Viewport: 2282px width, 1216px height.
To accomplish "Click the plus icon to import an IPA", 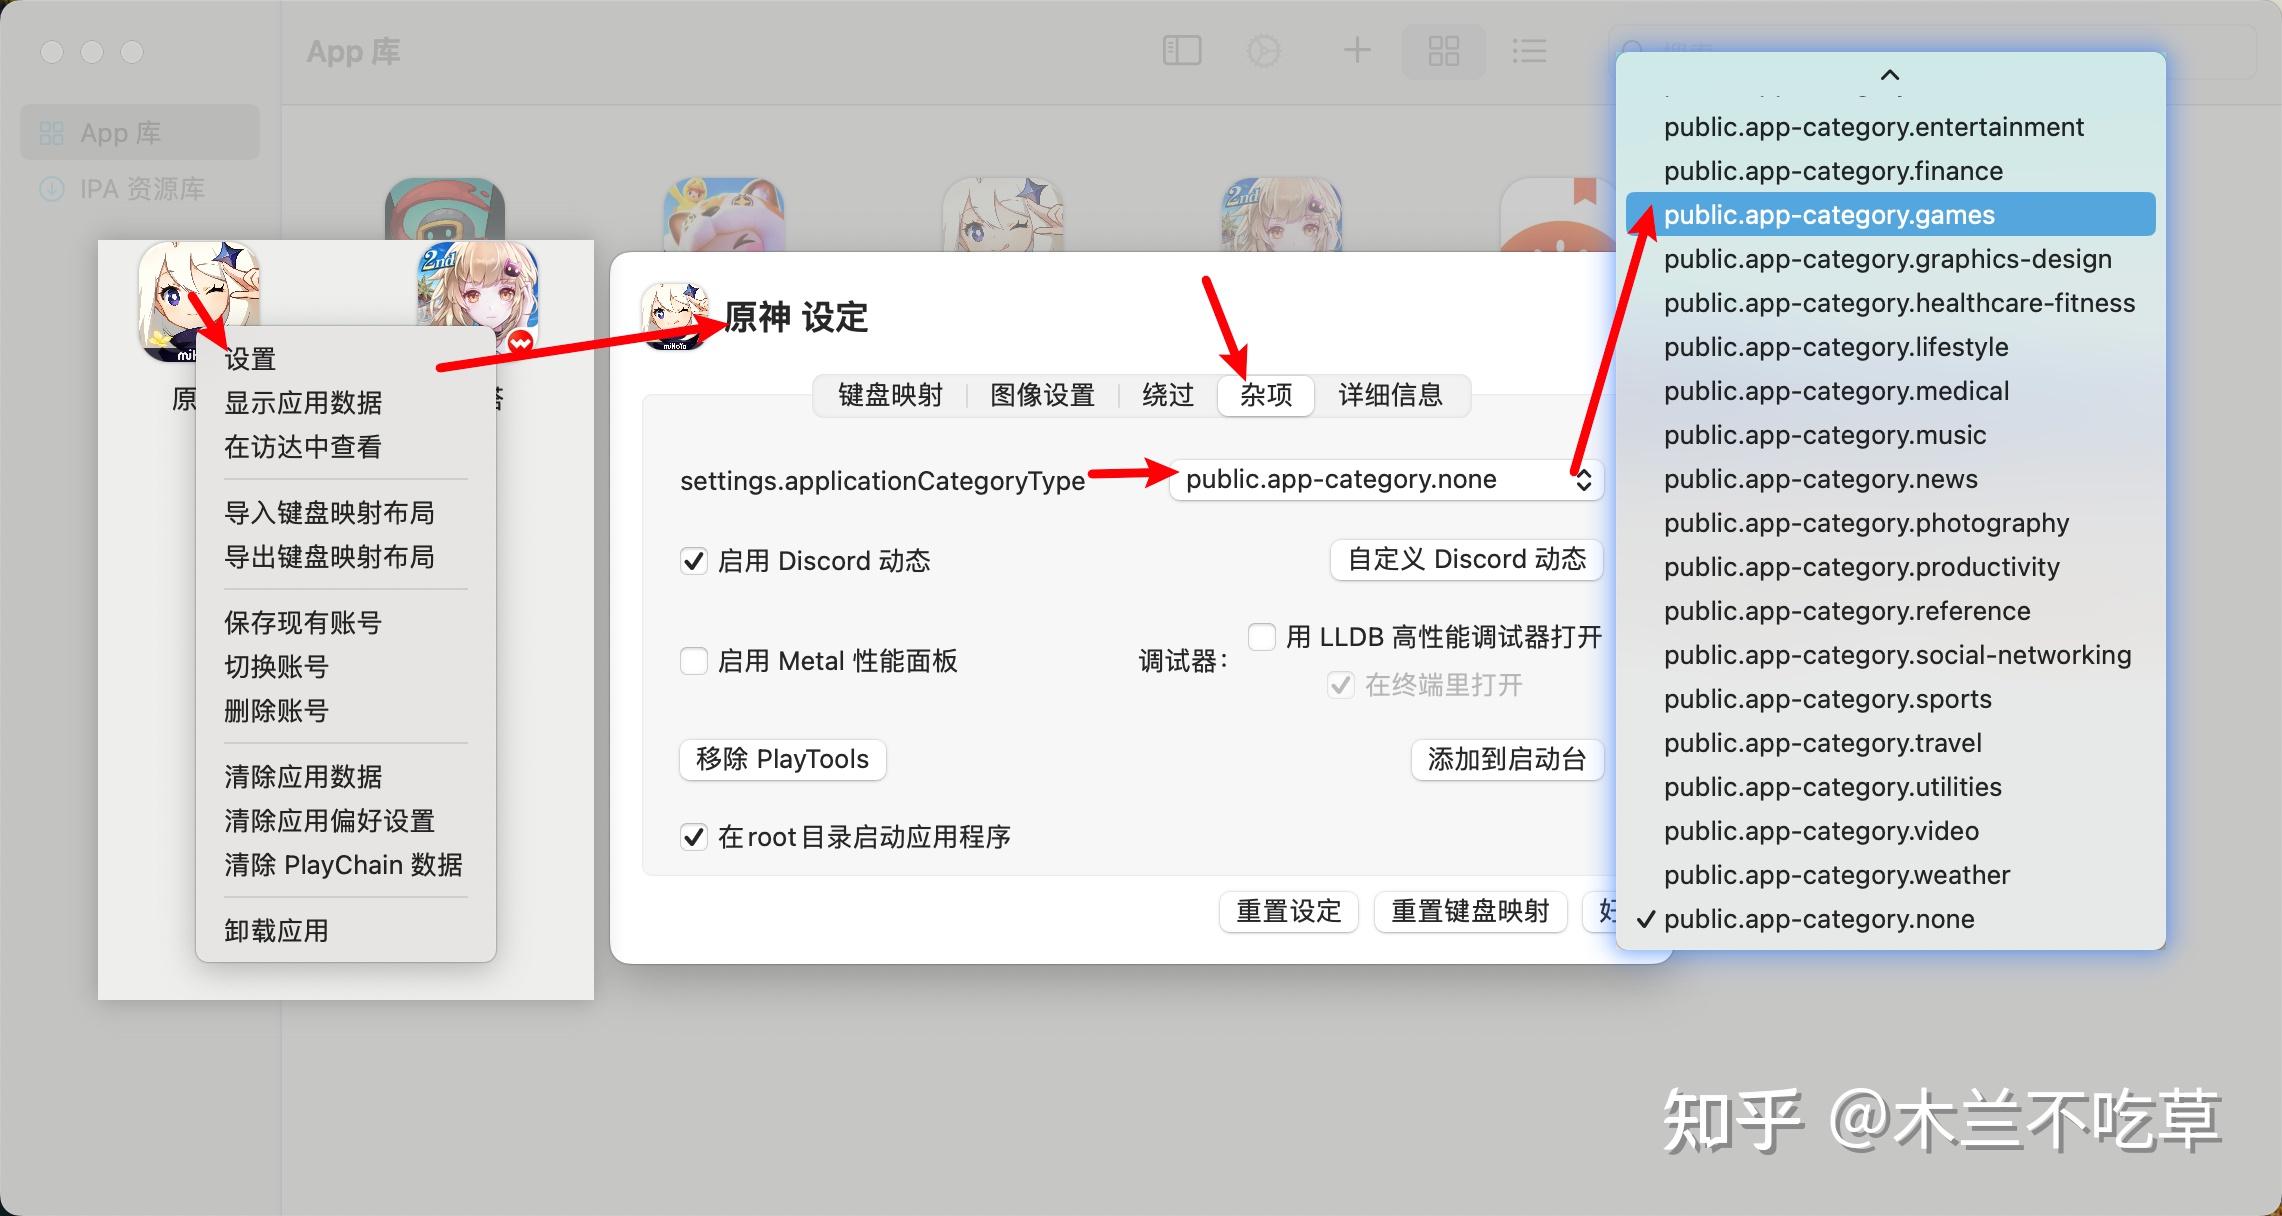I will pyautogui.click(x=1356, y=50).
